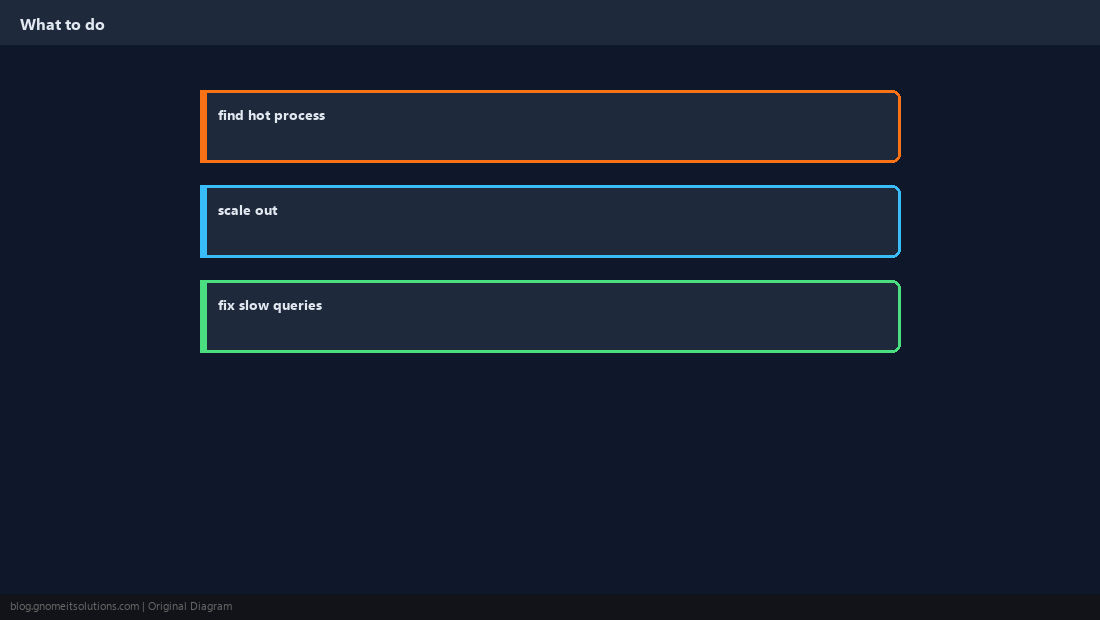Screen dimensions: 1100x620
Task: Click the "scale out" label text
Action: point(247,210)
